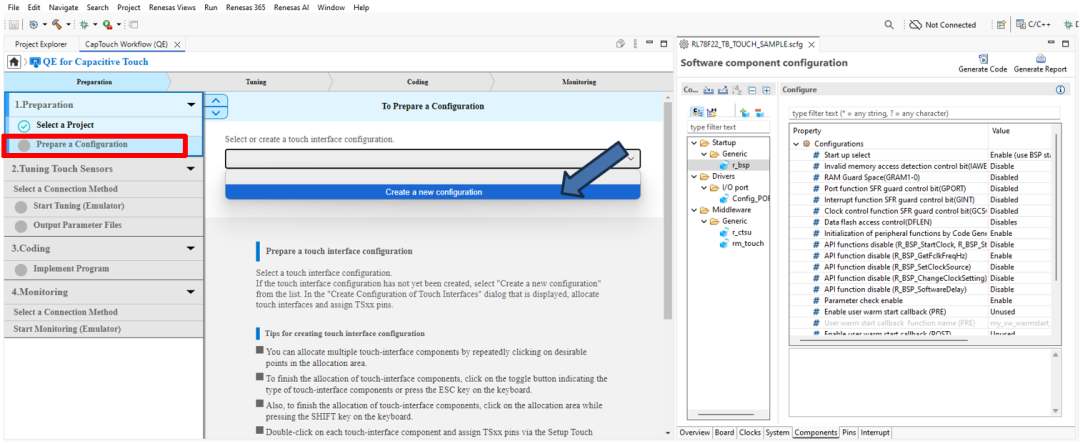Click the Select a Project green check step
Screen dimensions: 1080x444
tap(24, 126)
